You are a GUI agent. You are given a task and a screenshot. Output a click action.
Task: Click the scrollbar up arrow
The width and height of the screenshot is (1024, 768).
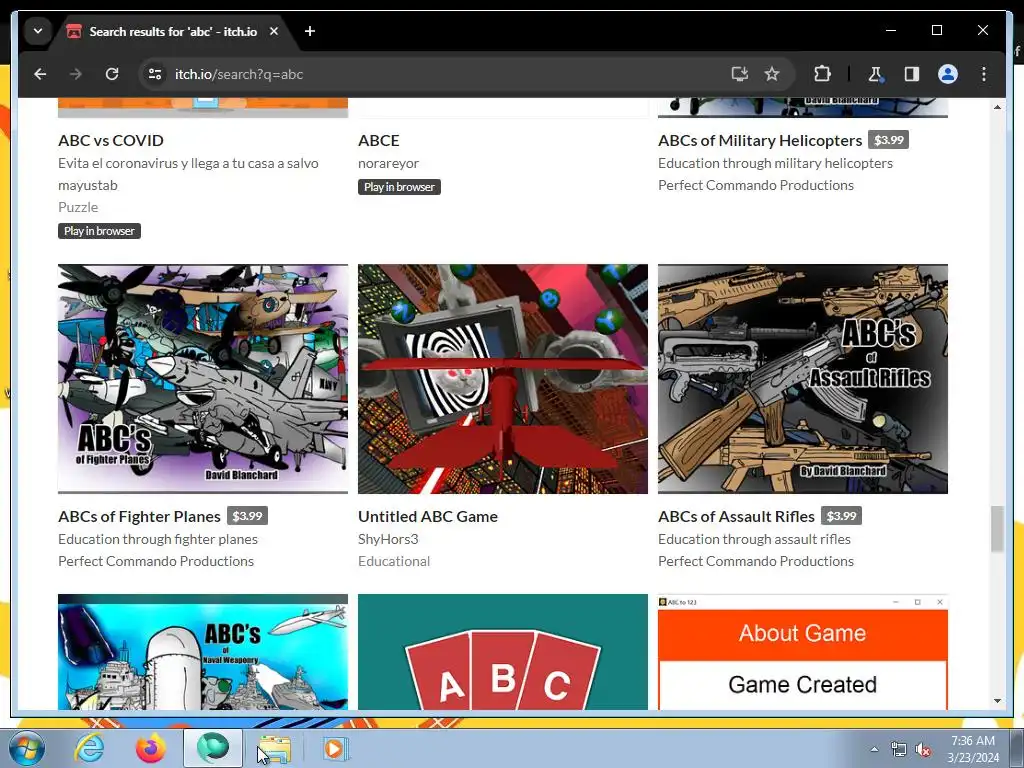pyautogui.click(x=997, y=106)
